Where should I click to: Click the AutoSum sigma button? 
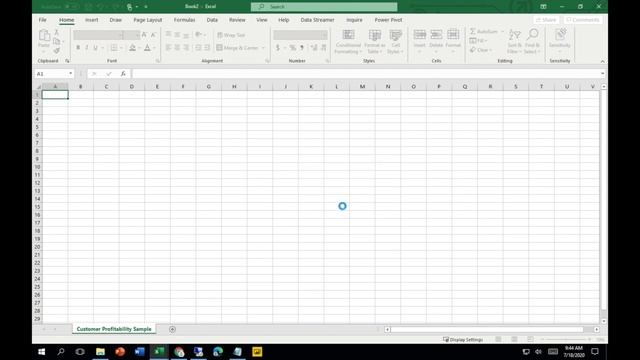[484, 31]
